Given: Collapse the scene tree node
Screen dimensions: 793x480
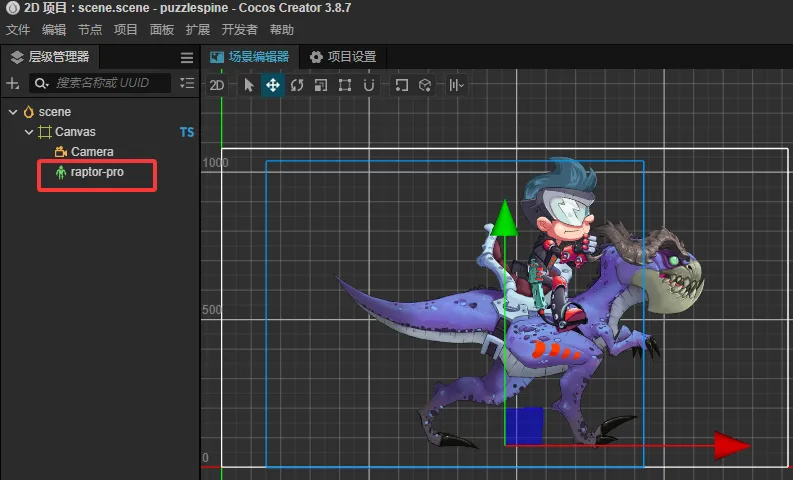Looking at the screenshot, I should pyautogui.click(x=13, y=112).
